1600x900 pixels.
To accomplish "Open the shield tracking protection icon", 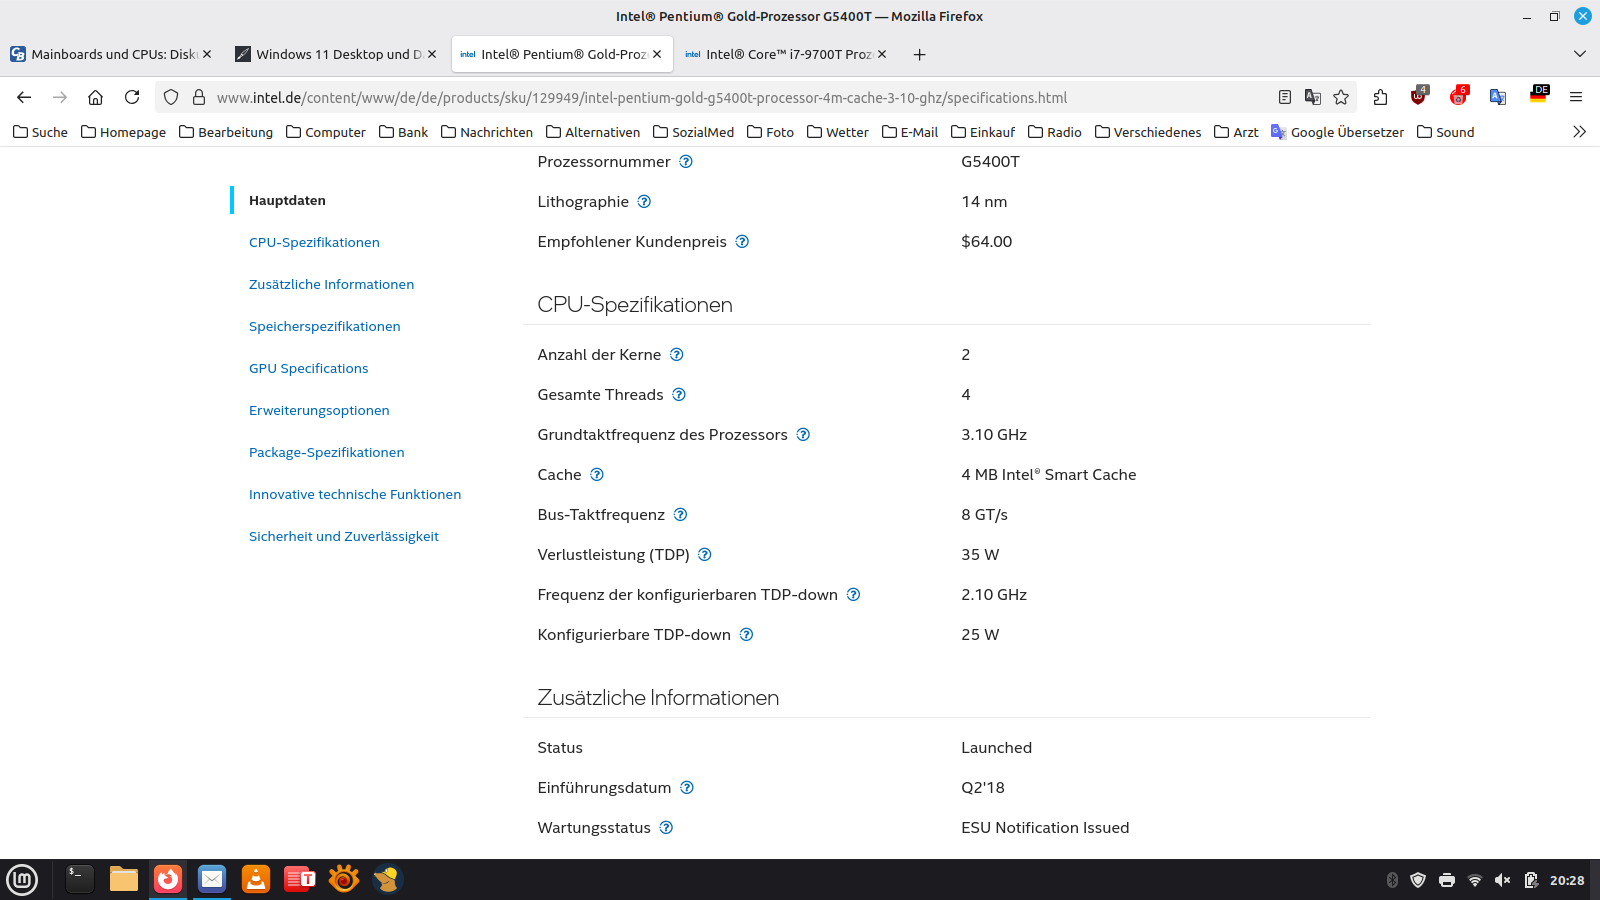I will [x=171, y=97].
